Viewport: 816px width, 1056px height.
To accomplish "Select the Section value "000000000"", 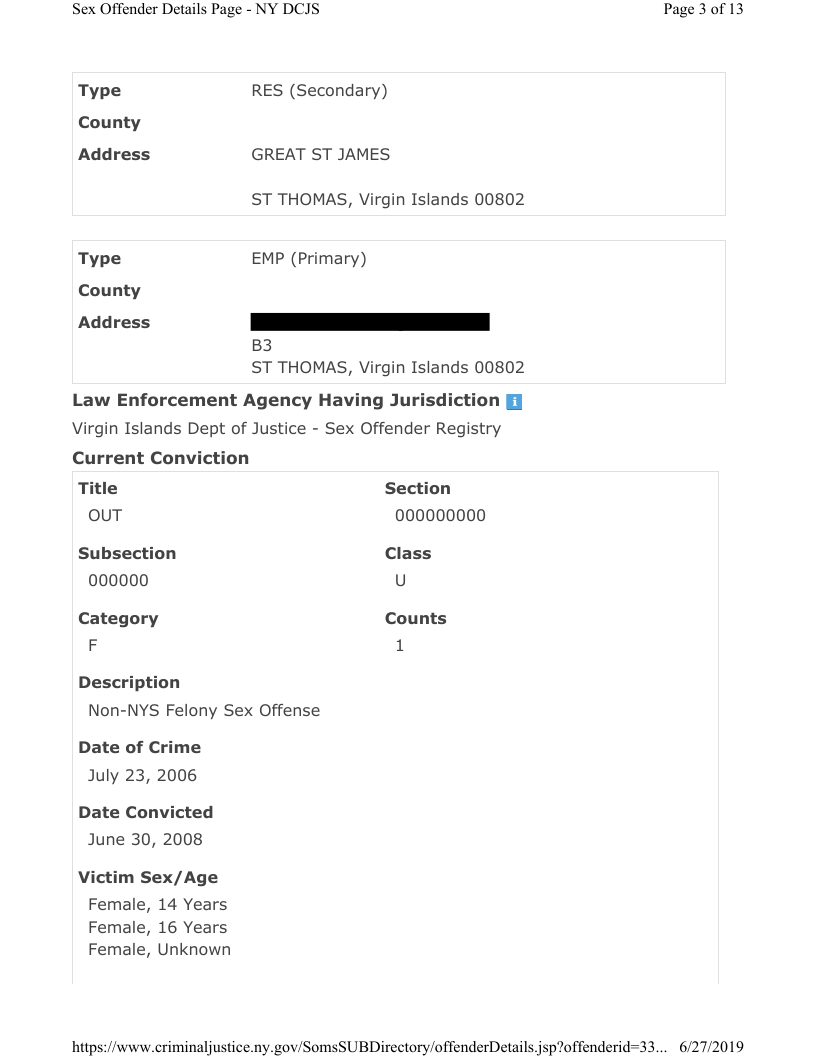I will click(x=440, y=516).
